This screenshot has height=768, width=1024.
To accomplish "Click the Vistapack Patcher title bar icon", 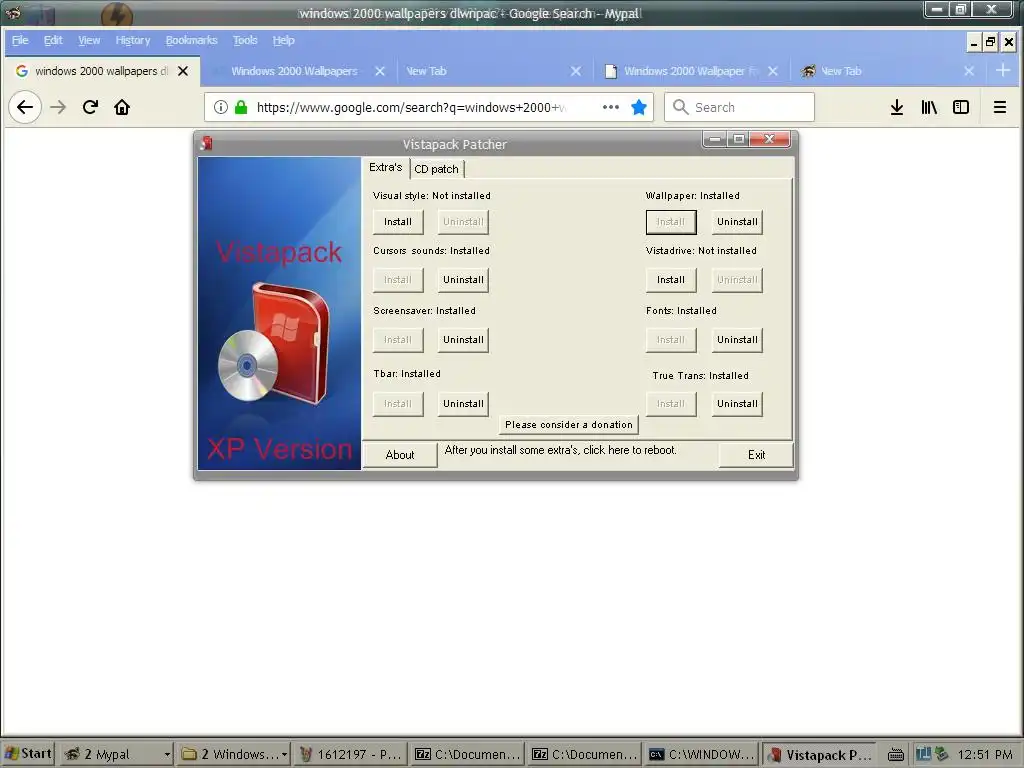I will 206,143.
